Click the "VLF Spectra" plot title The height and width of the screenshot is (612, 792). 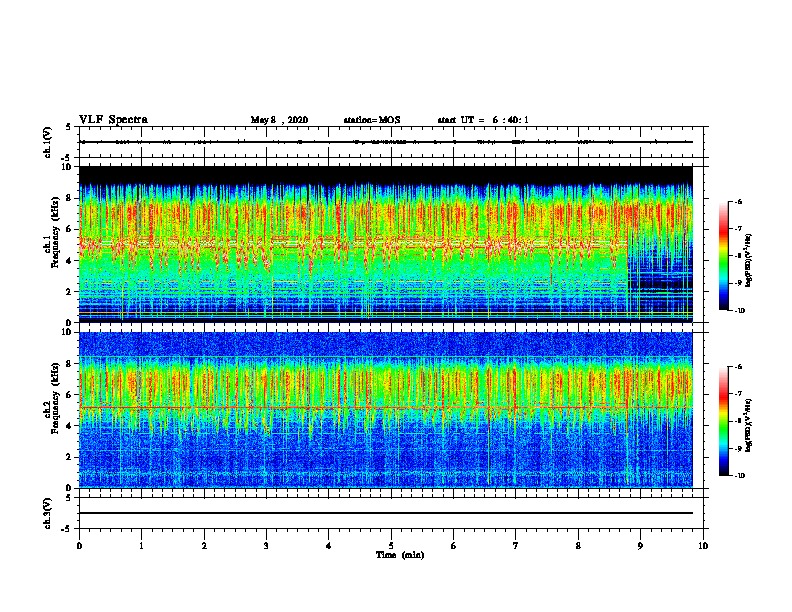(113, 120)
